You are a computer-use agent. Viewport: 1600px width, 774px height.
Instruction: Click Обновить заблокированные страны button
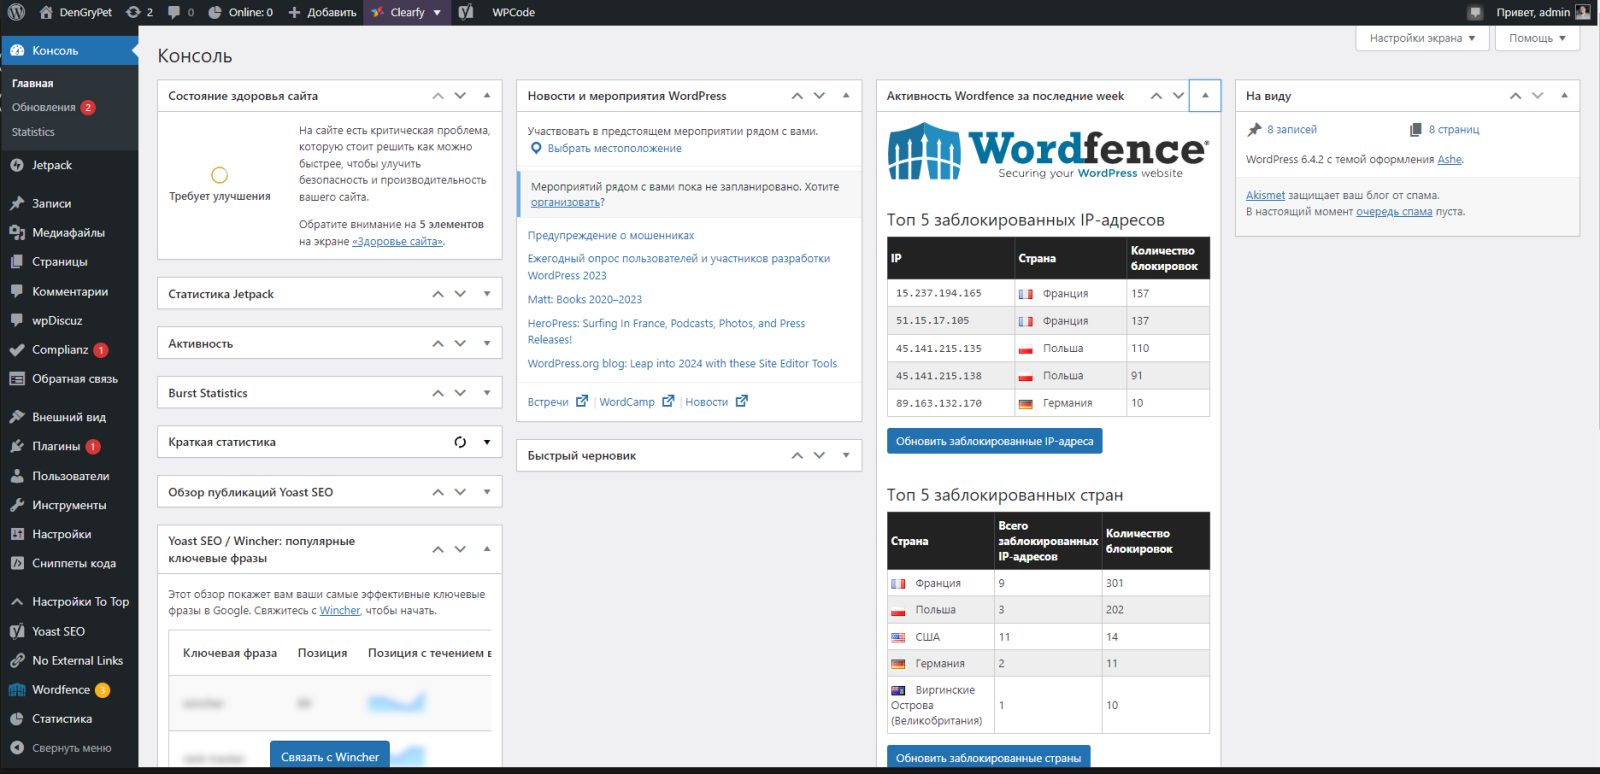click(x=988, y=757)
